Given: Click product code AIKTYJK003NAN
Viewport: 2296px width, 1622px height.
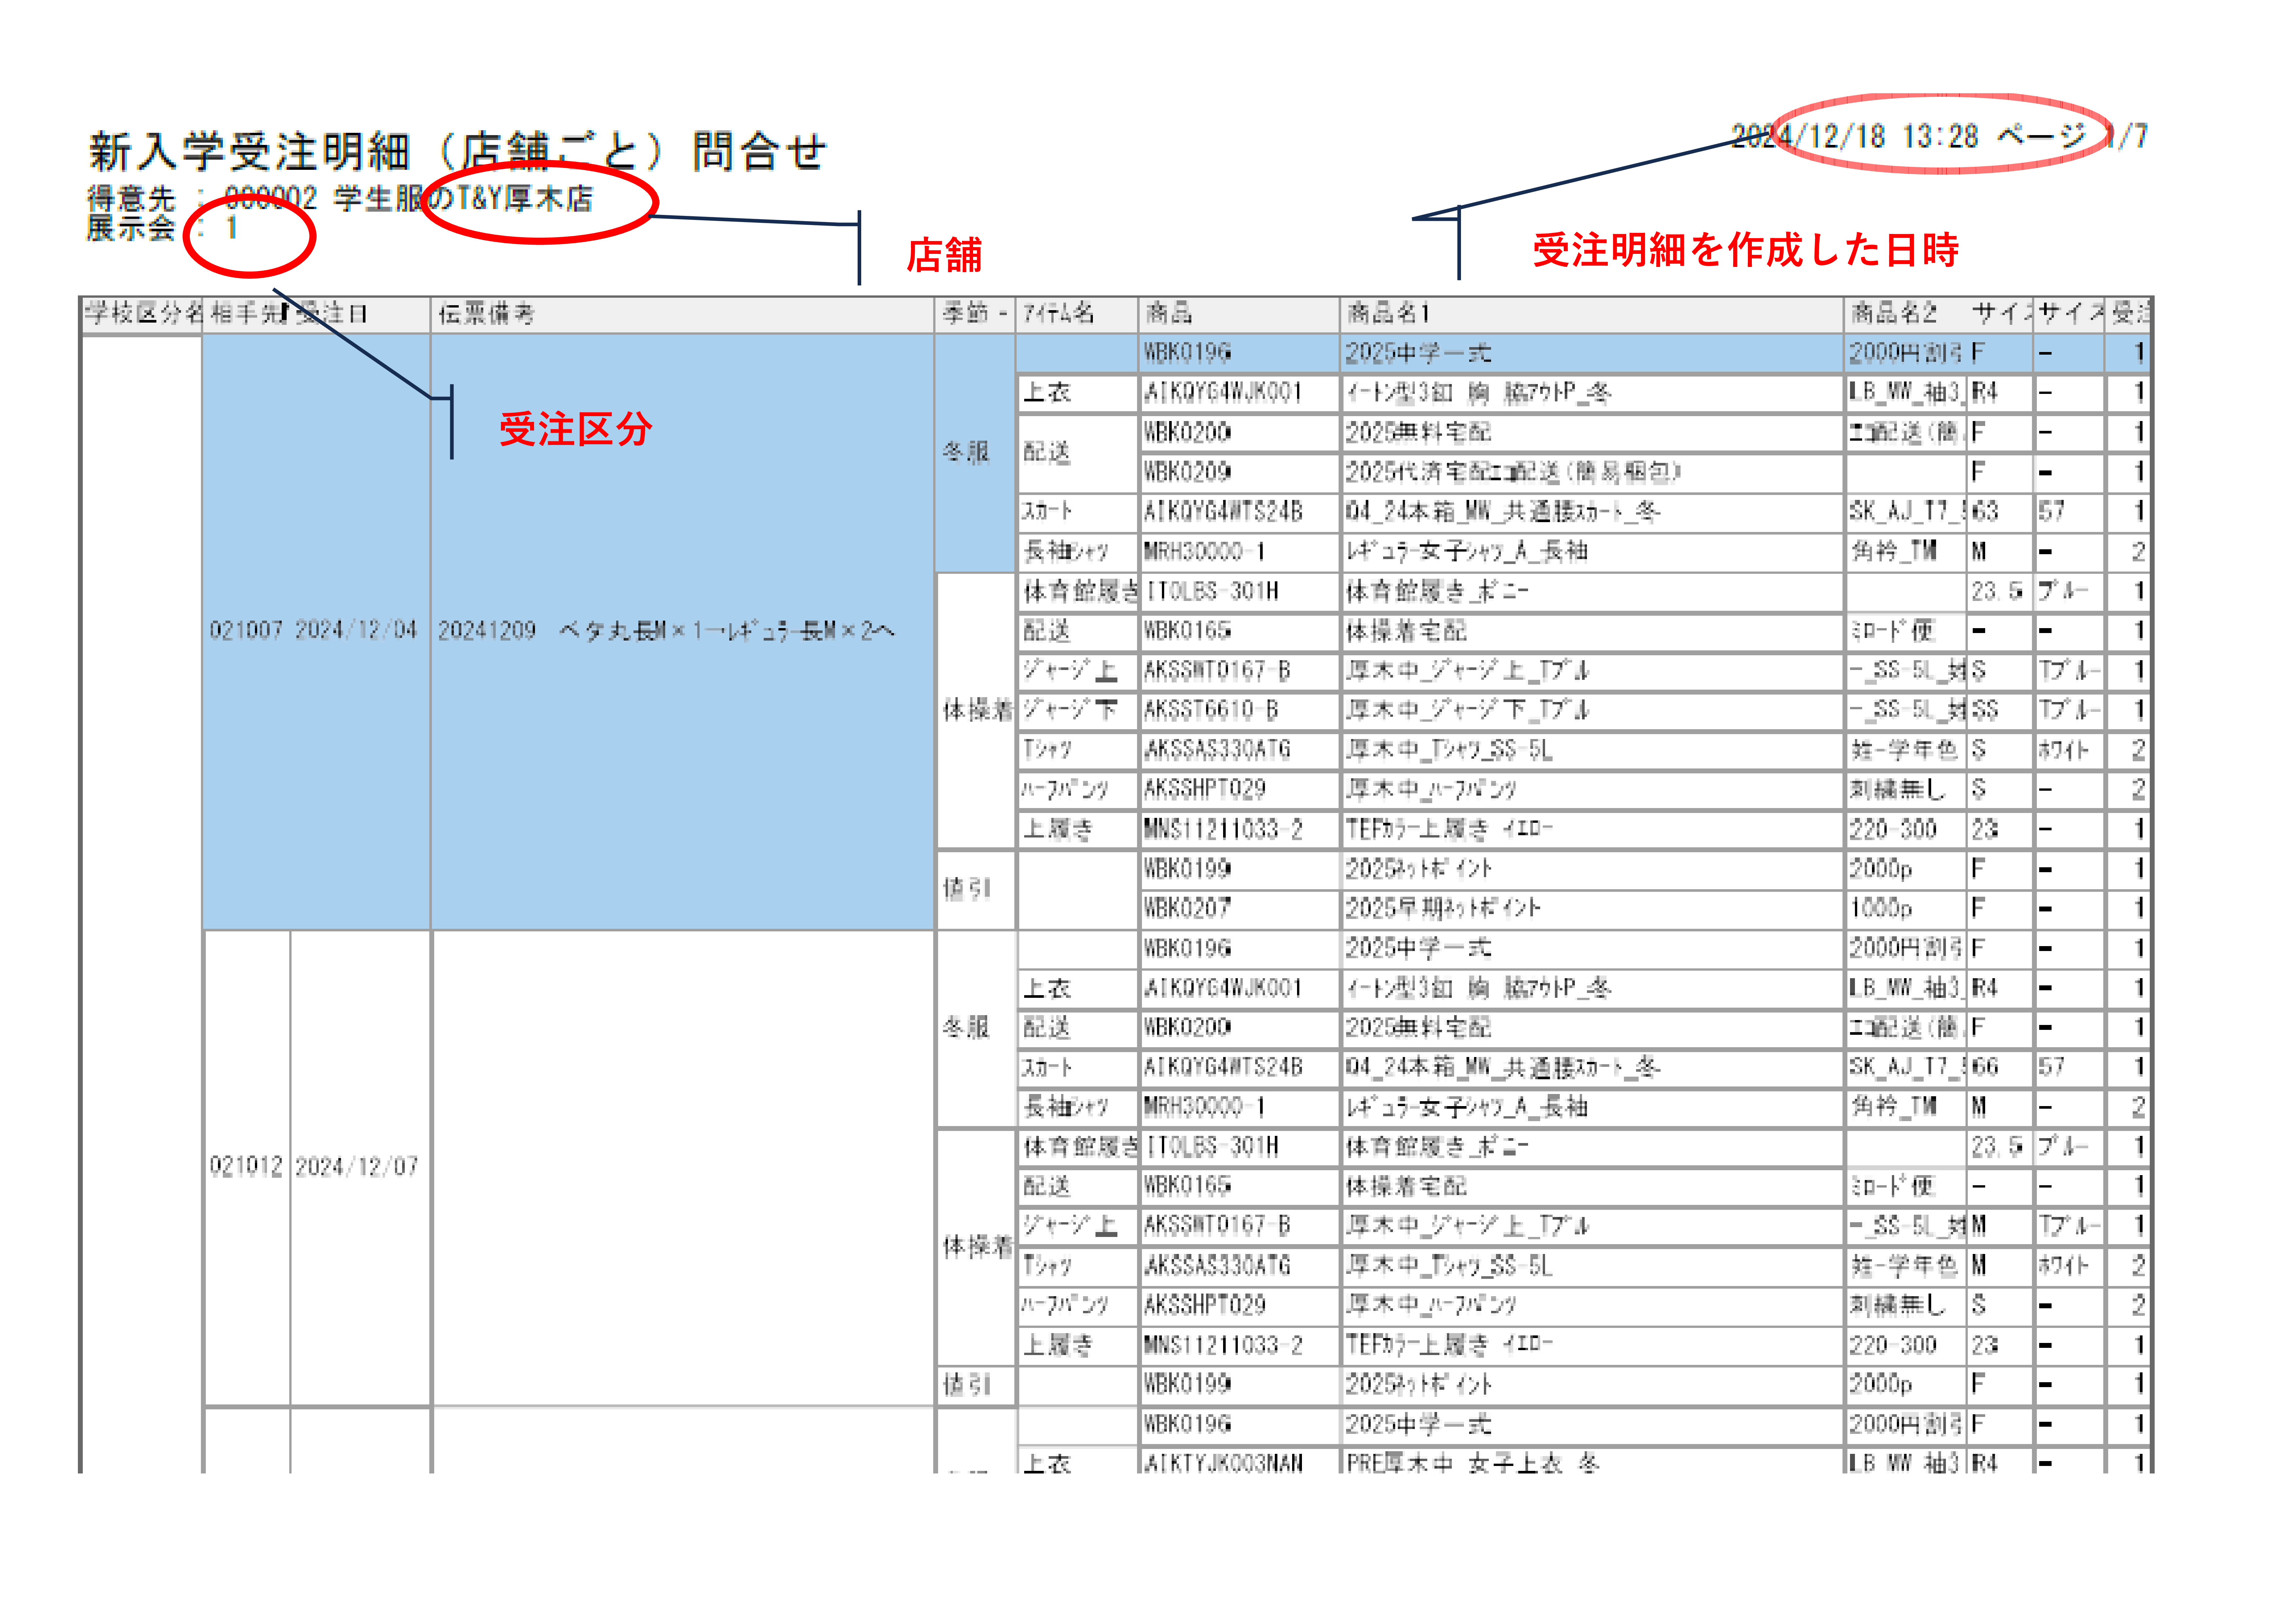Looking at the screenshot, I should coord(1223,1463).
